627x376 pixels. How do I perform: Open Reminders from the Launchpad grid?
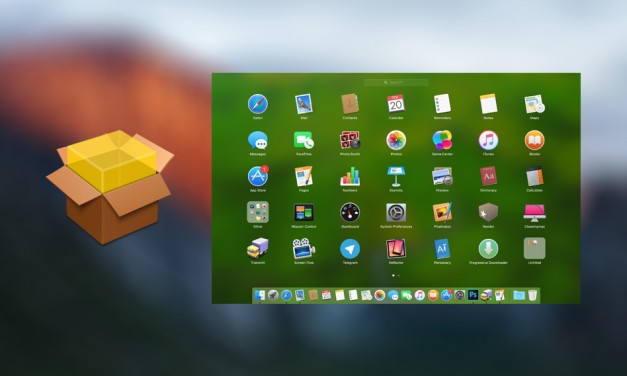point(442,104)
